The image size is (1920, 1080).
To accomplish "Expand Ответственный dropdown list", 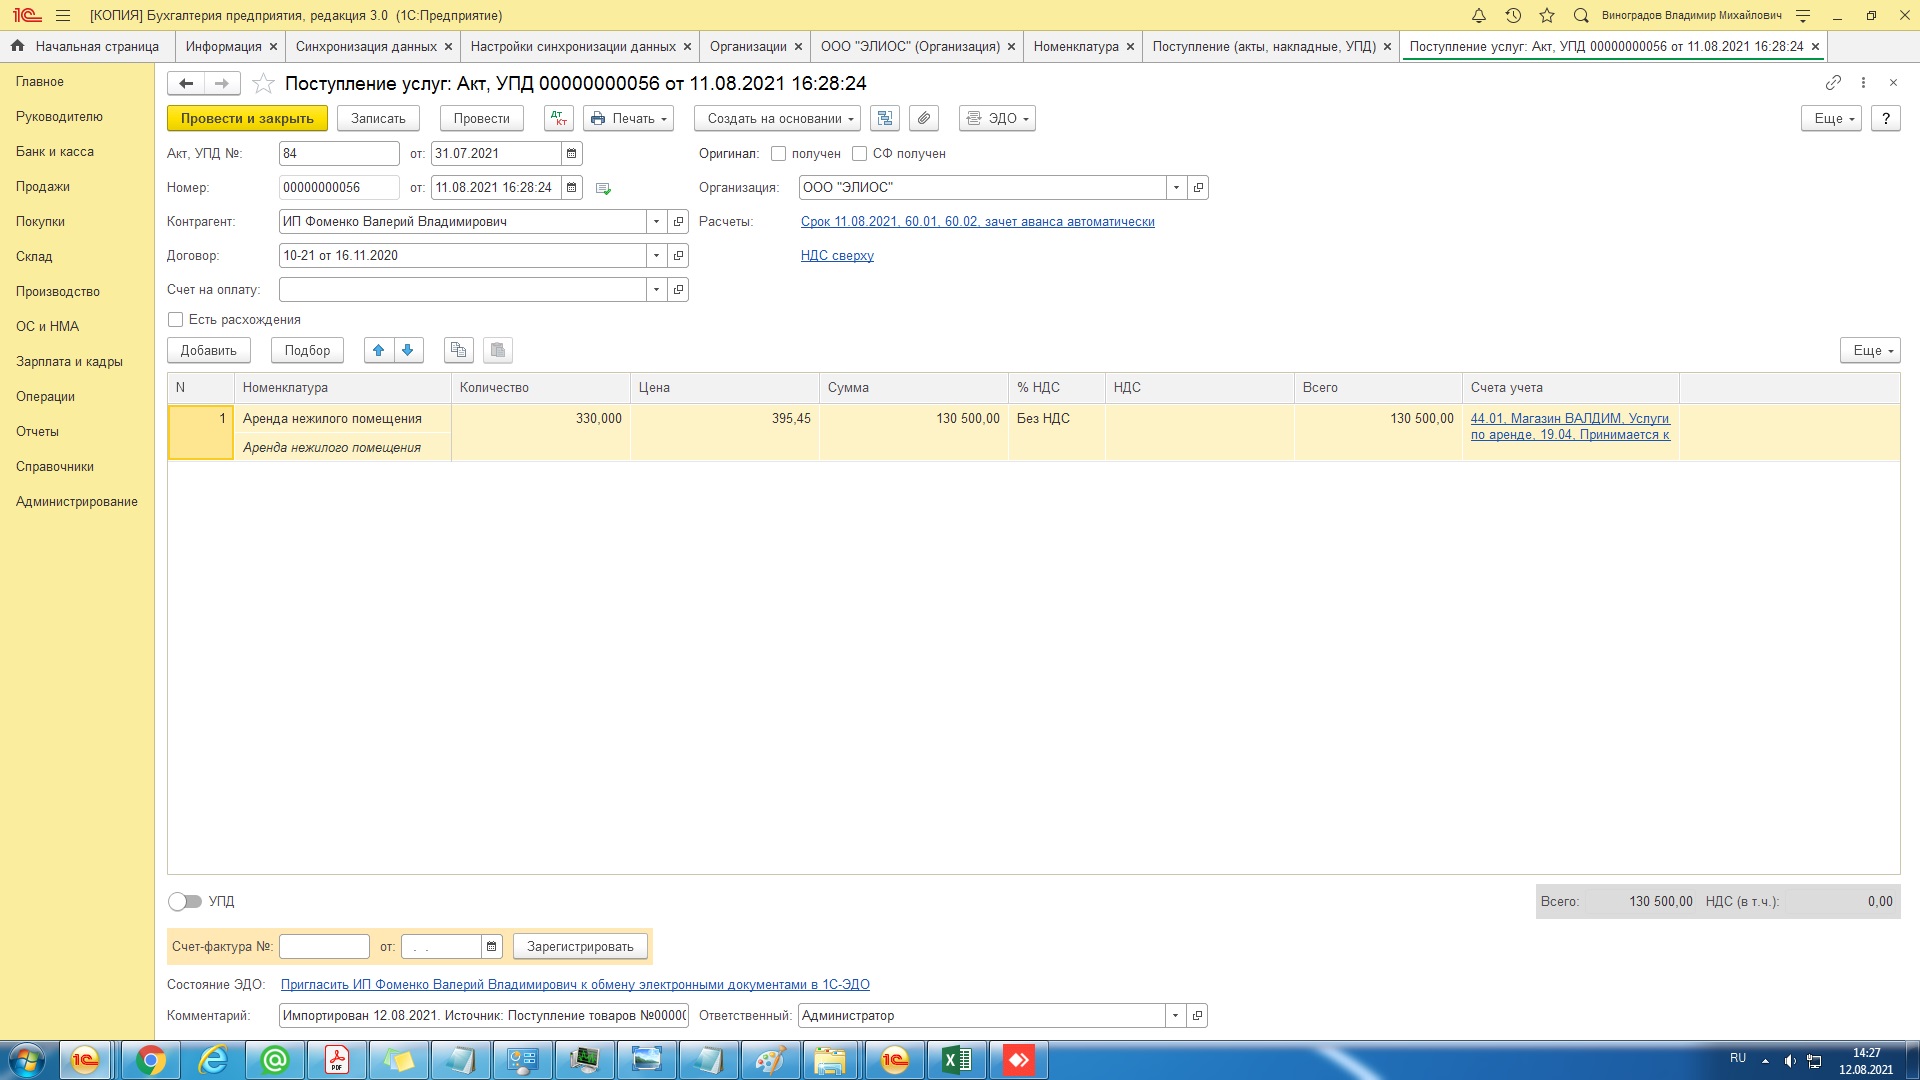I will pyautogui.click(x=1175, y=1016).
